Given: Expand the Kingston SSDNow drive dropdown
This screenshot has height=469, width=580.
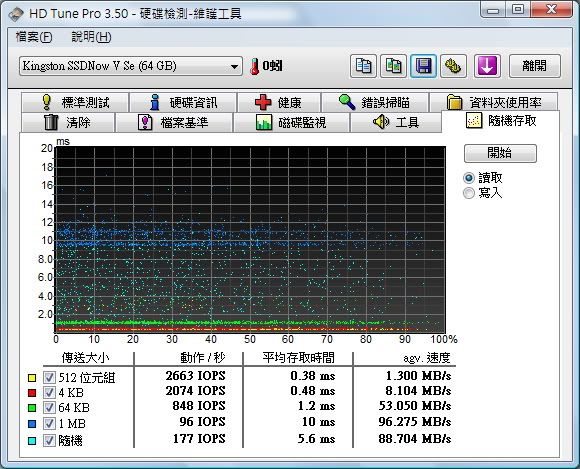Looking at the screenshot, I should tap(131, 66).
